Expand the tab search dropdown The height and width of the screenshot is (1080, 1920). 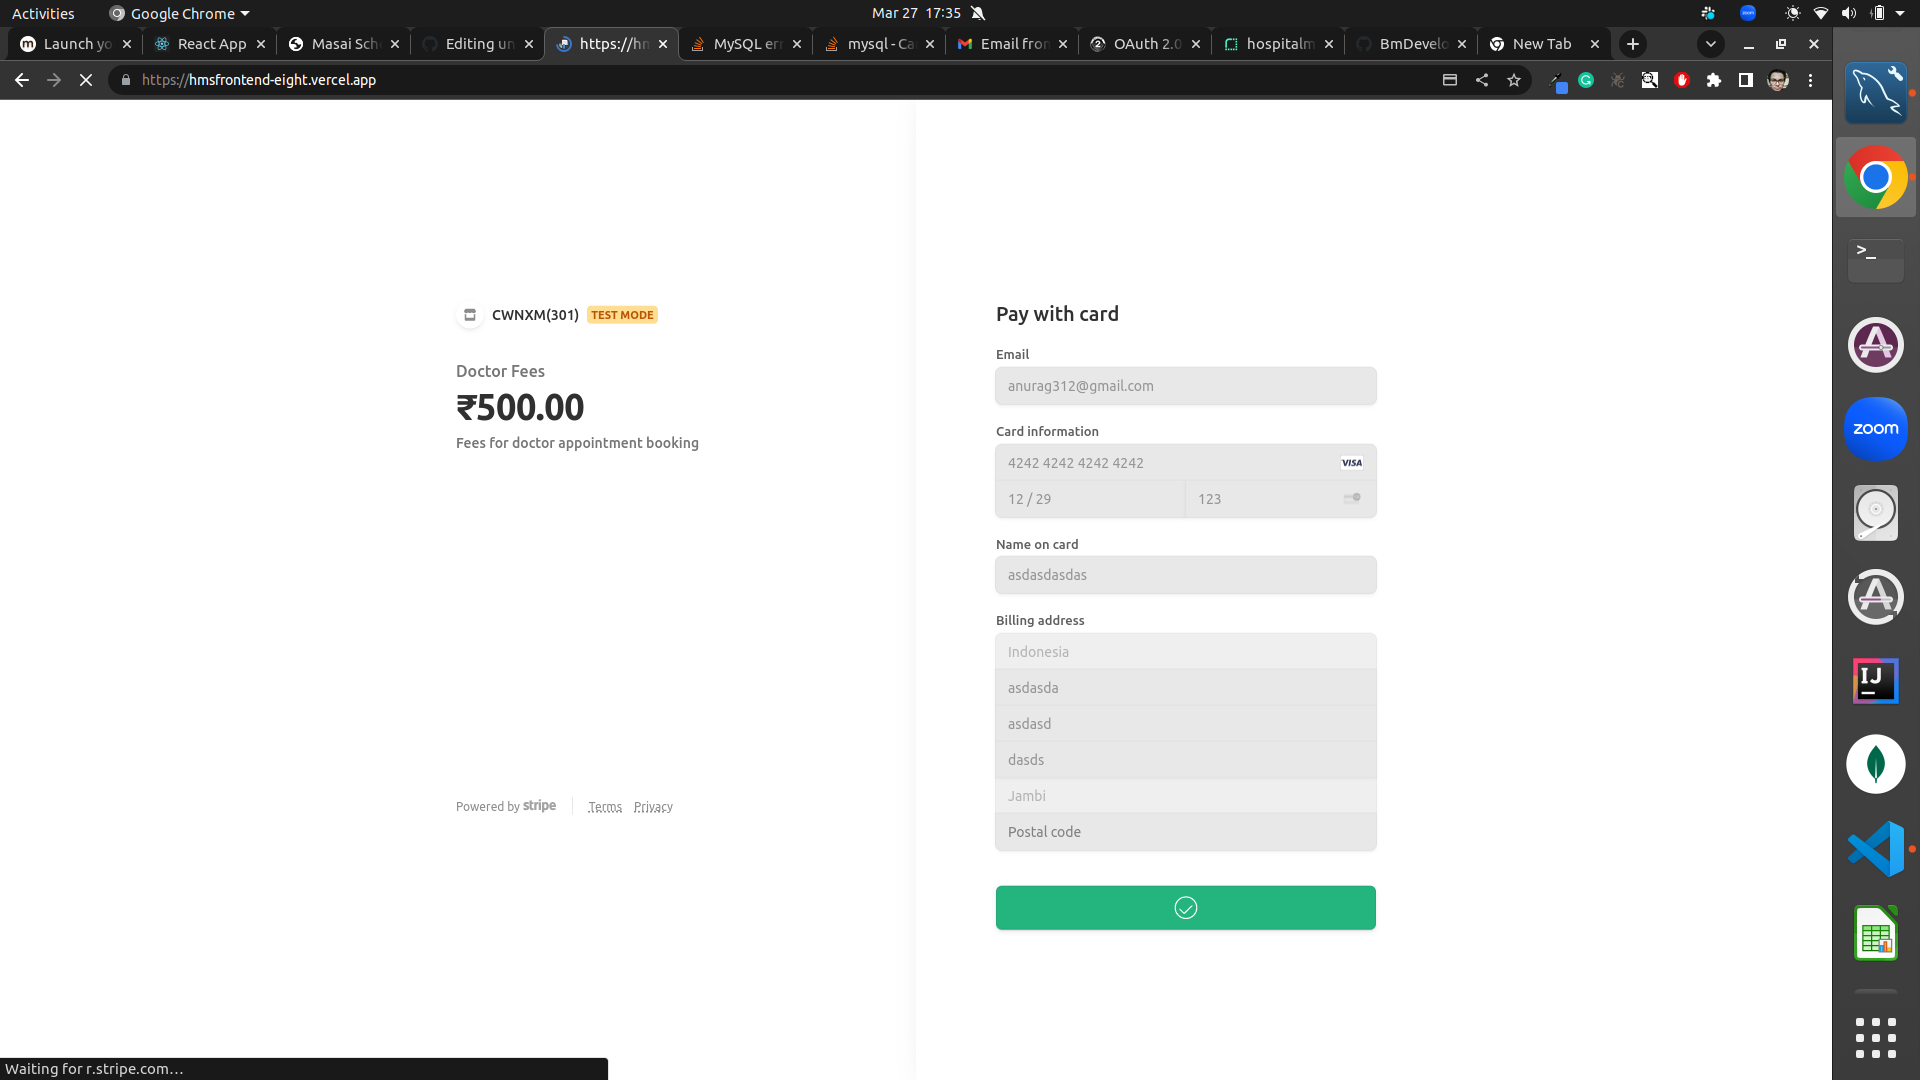pos(1710,44)
